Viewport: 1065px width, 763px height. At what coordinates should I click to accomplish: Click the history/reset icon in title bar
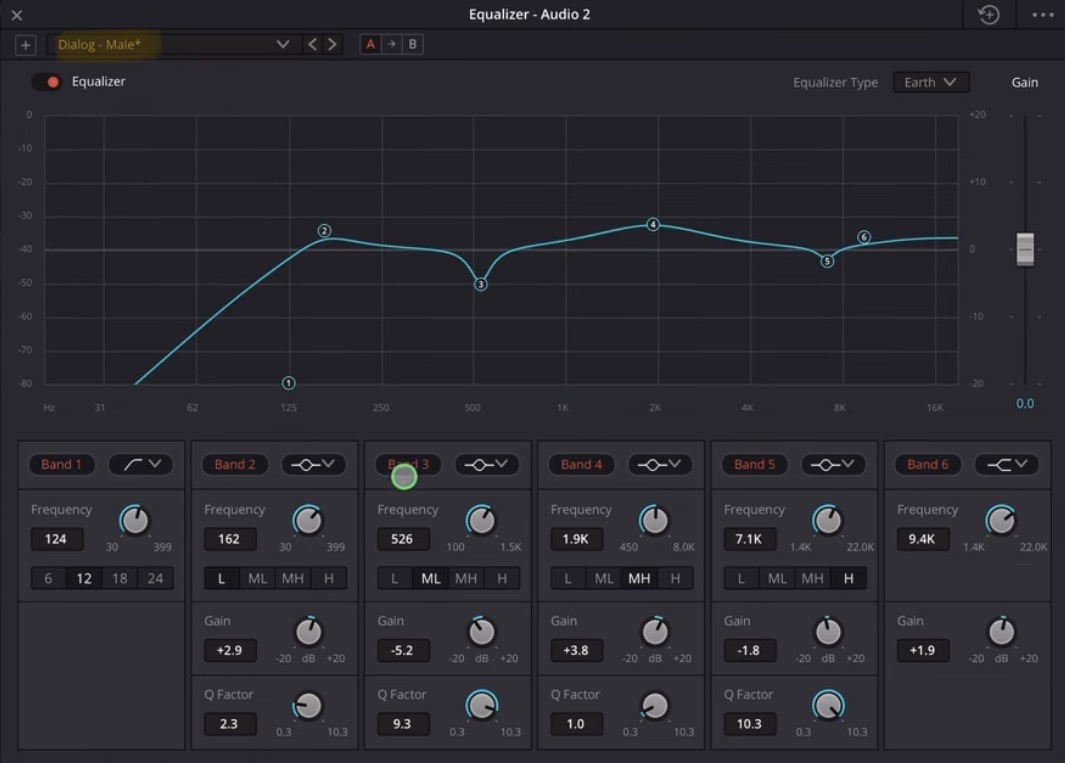[x=988, y=14]
